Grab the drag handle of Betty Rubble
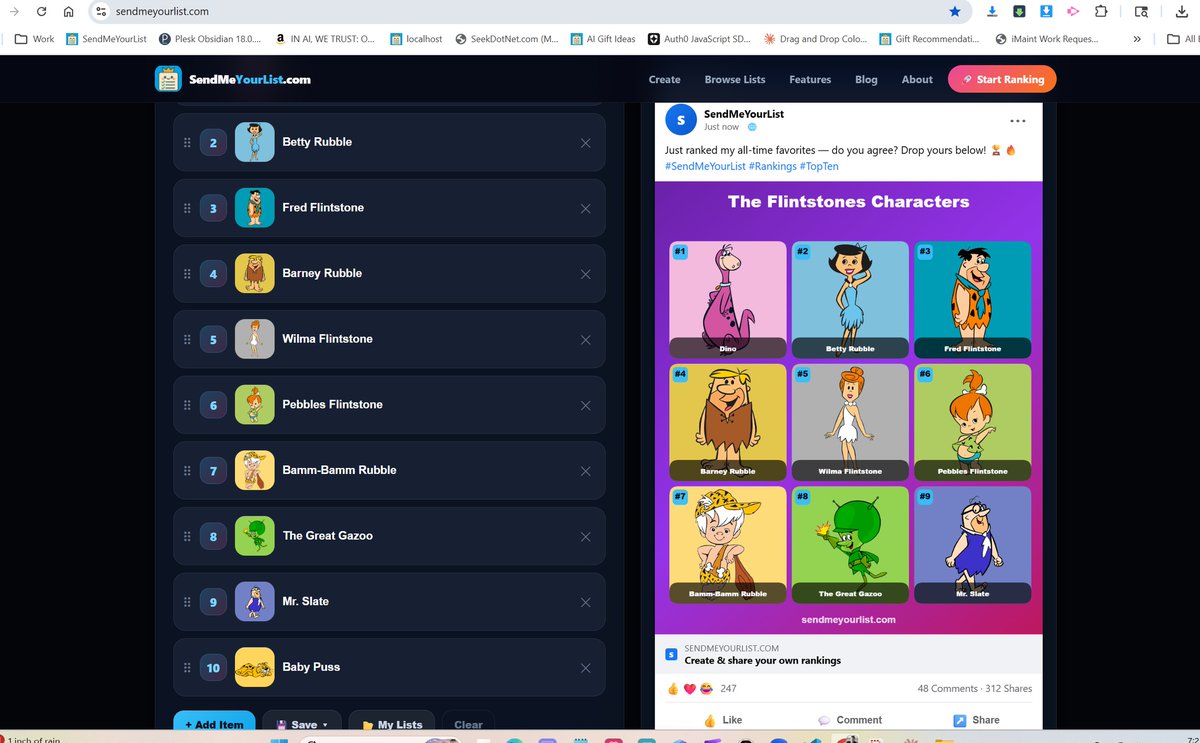Viewport: 1200px width, 743px height. coord(187,142)
